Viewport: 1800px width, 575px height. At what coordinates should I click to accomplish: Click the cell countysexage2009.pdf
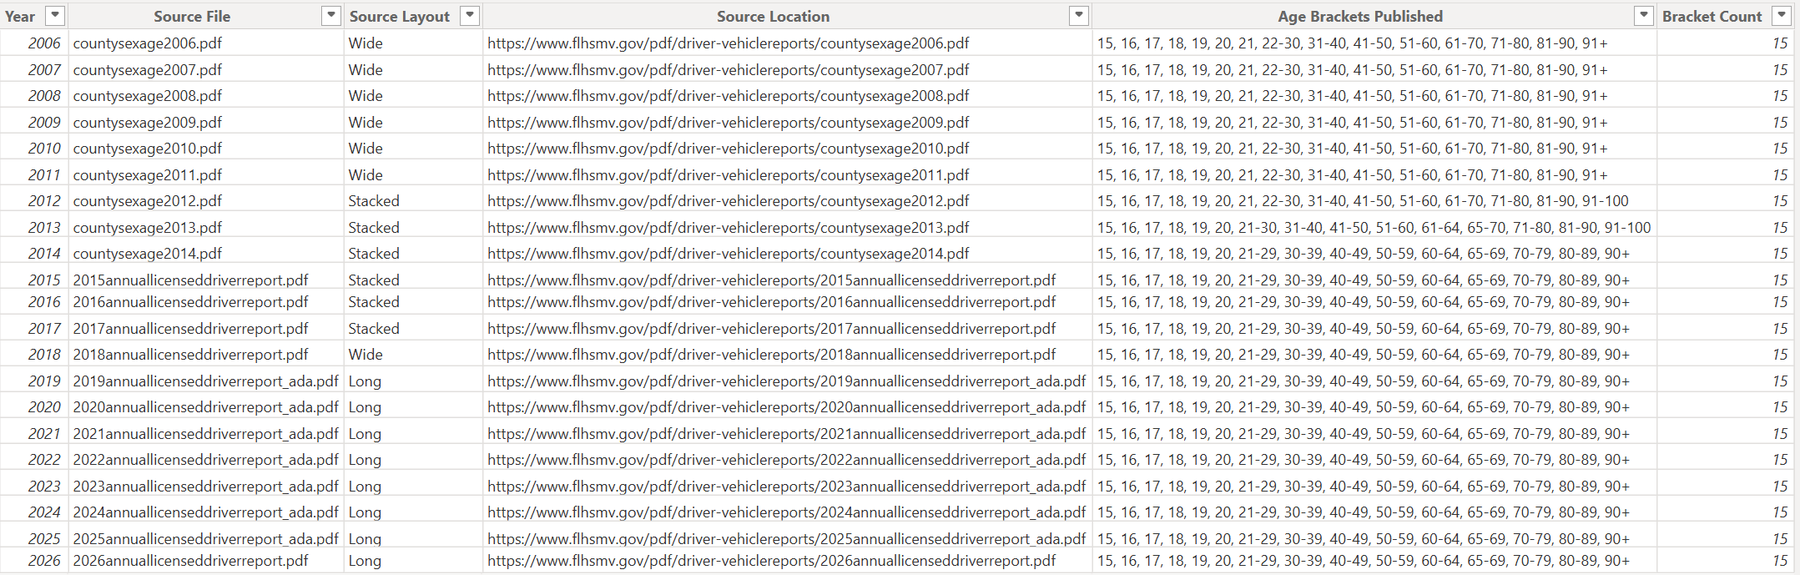point(147,122)
